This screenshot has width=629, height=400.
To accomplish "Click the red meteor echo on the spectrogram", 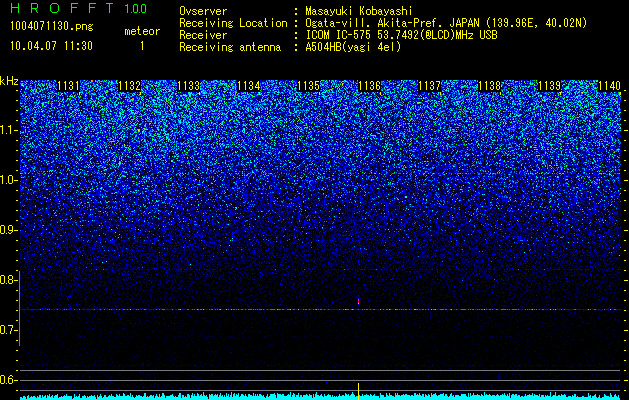I will [358, 301].
